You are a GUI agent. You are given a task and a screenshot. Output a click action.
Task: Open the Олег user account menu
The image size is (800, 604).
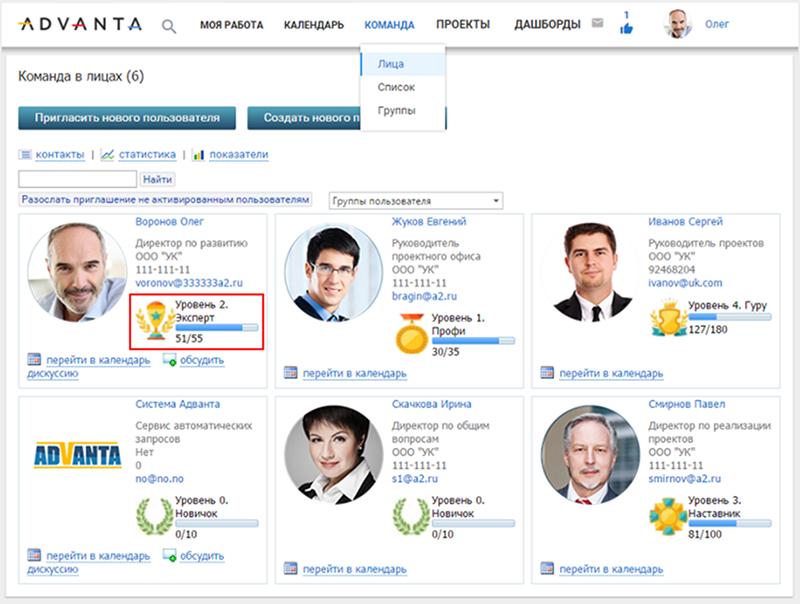click(717, 24)
